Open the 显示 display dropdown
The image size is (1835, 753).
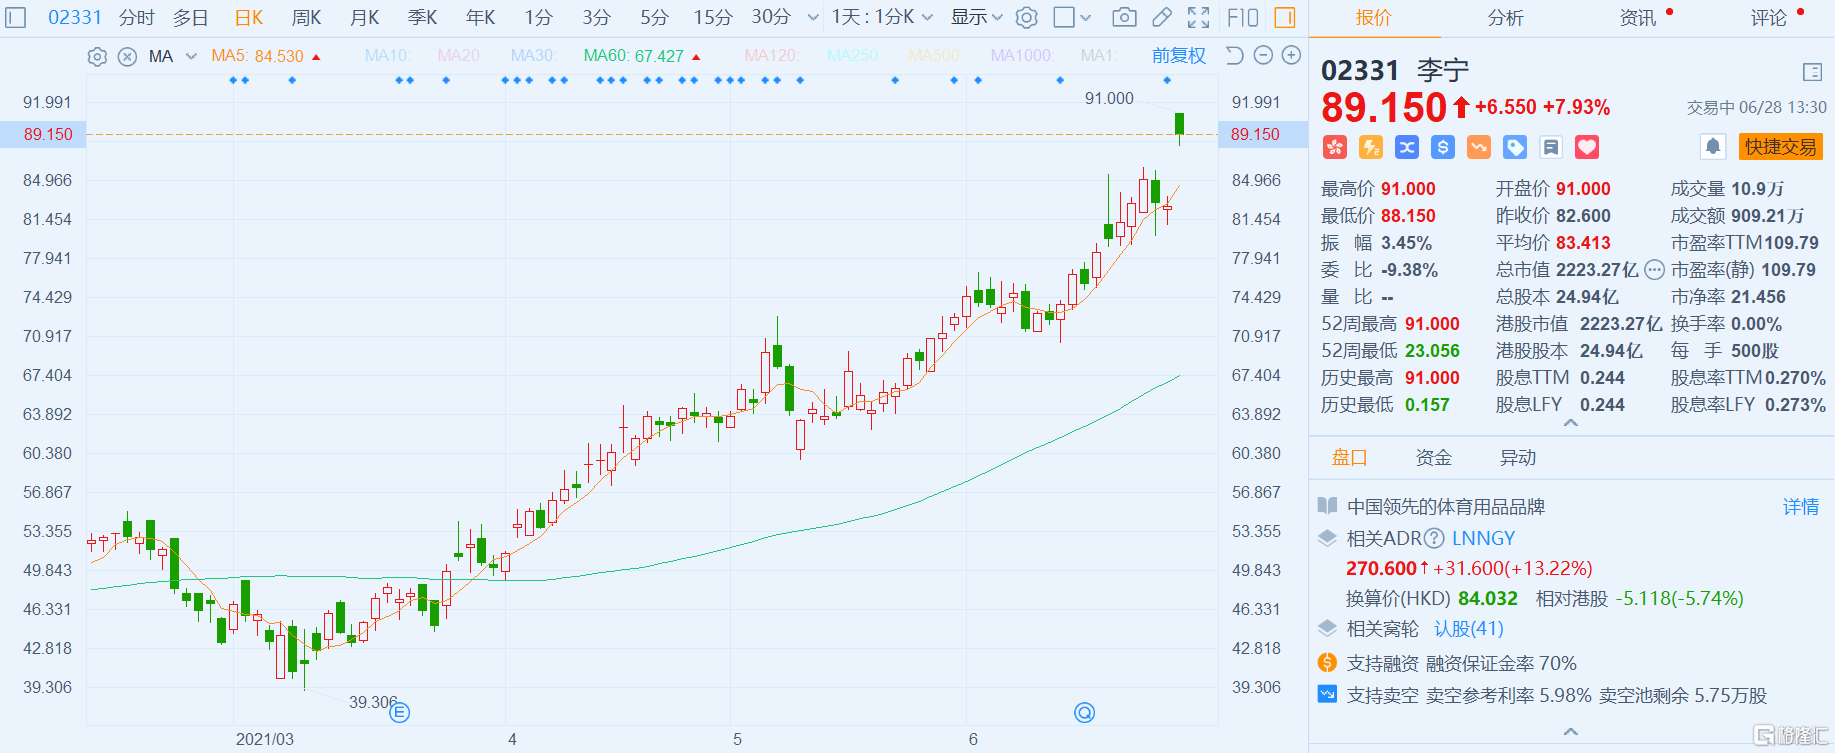coord(976,17)
